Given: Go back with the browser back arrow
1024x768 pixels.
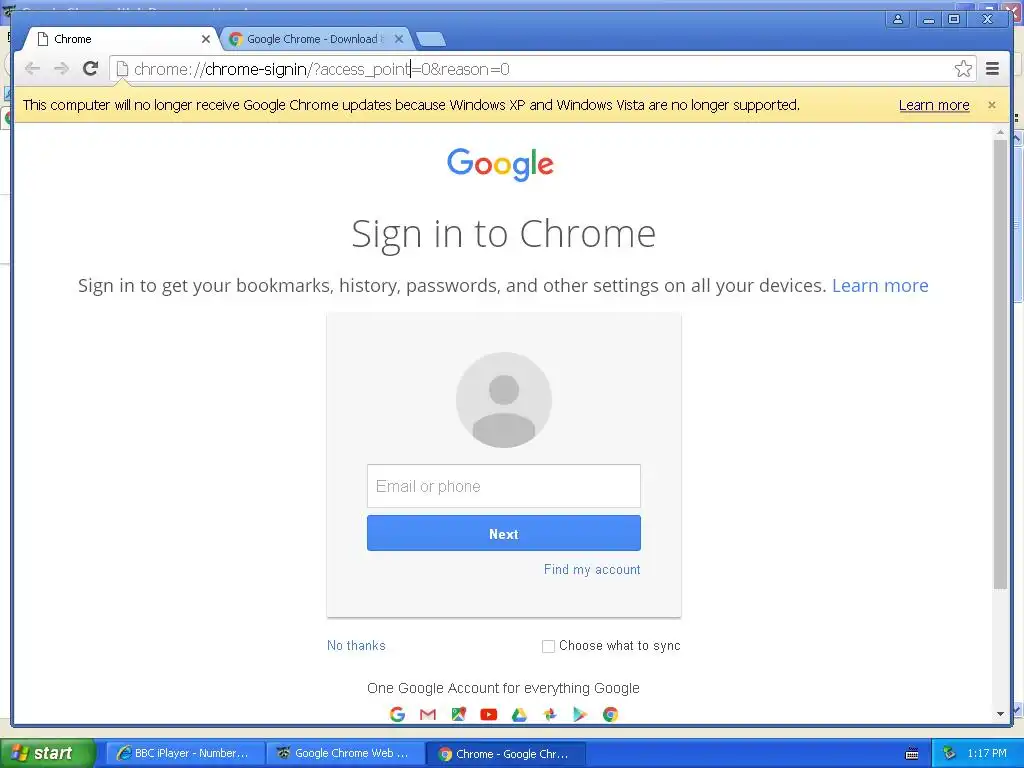Looking at the screenshot, I should [x=33, y=69].
